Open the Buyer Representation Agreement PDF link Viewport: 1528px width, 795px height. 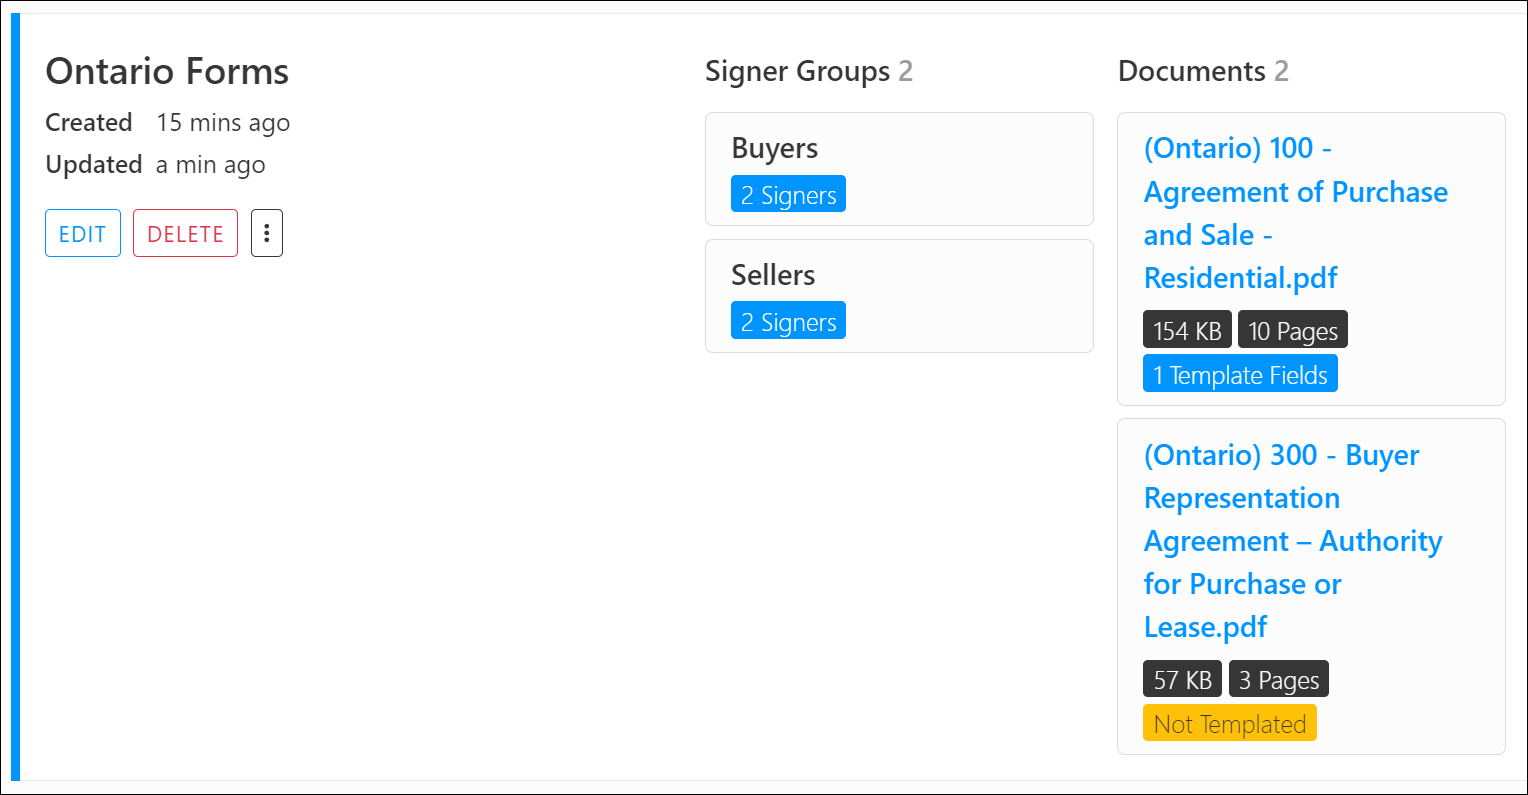point(1293,540)
